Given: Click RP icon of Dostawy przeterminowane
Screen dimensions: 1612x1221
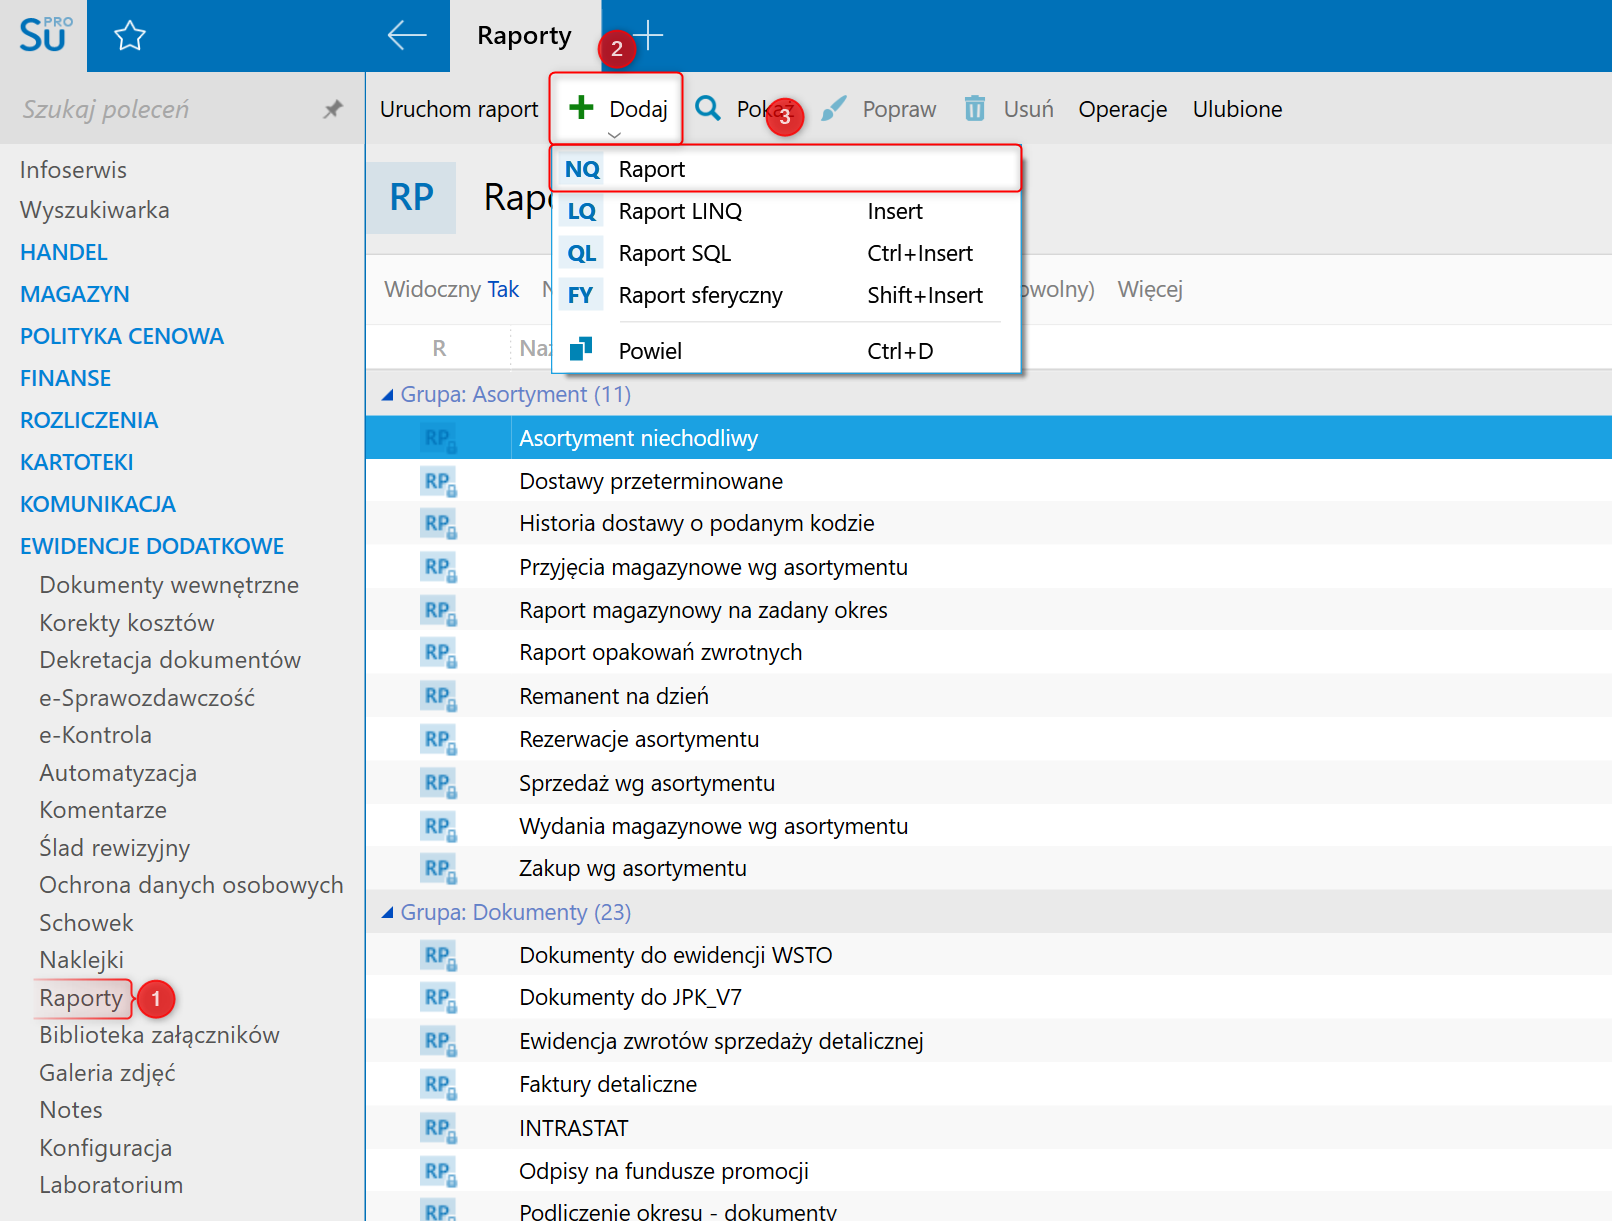Looking at the screenshot, I should pos(439,482).
